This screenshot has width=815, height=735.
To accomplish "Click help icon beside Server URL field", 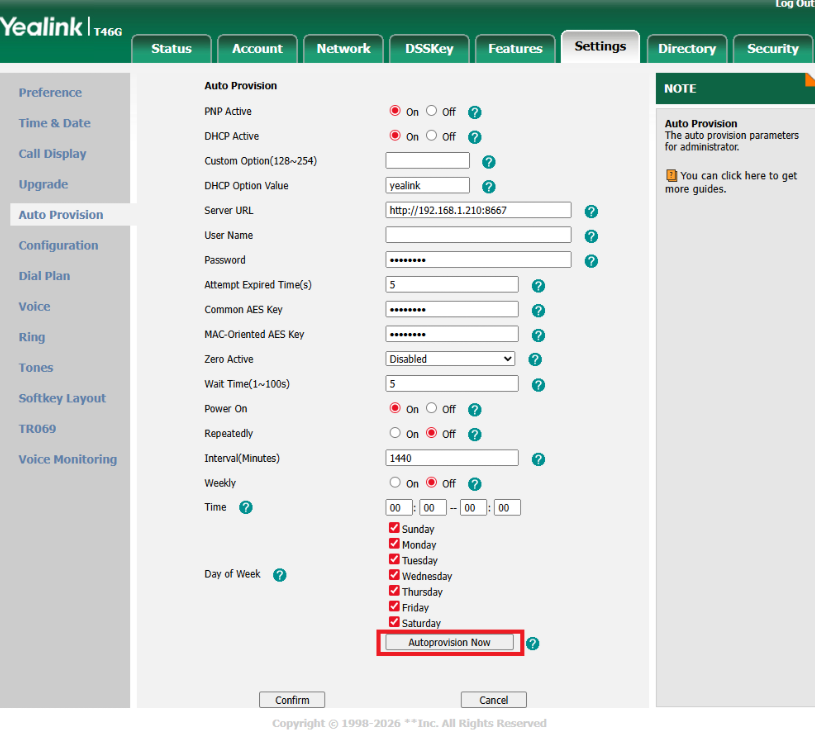I will pyautogui.click(x=591, y=211).
